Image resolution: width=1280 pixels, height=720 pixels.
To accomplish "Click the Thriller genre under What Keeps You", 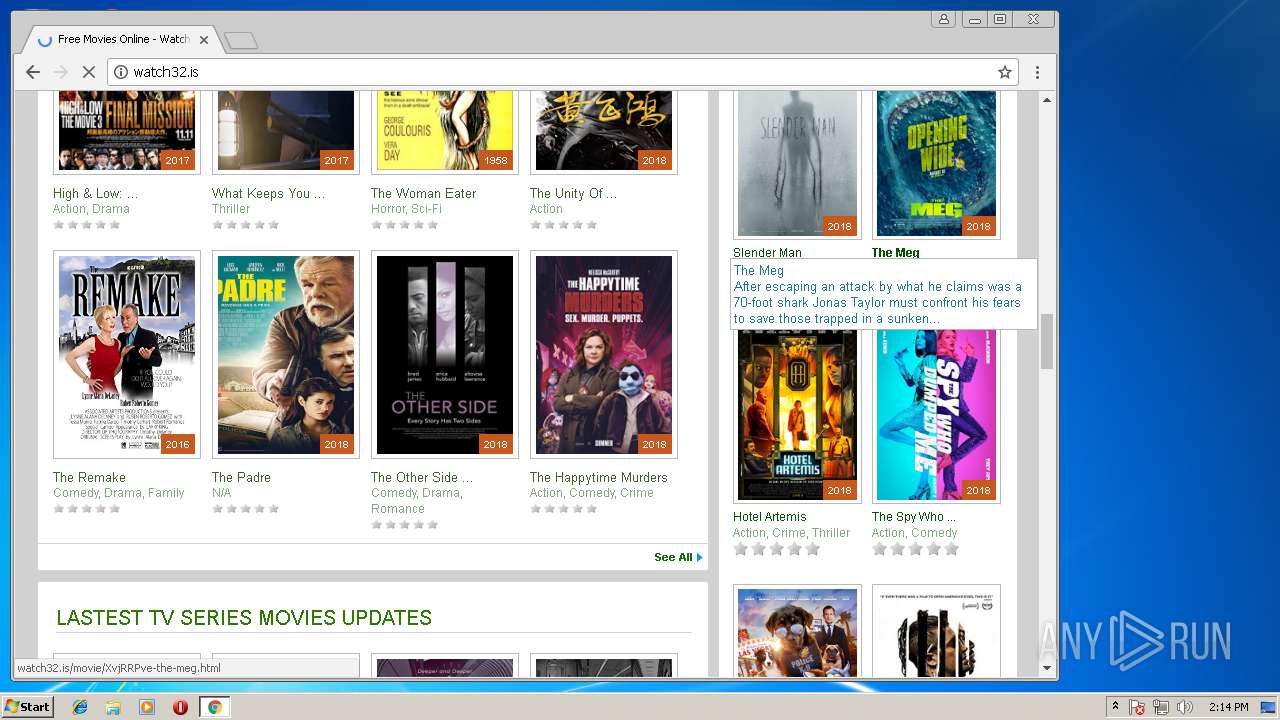I will (231, 209).
